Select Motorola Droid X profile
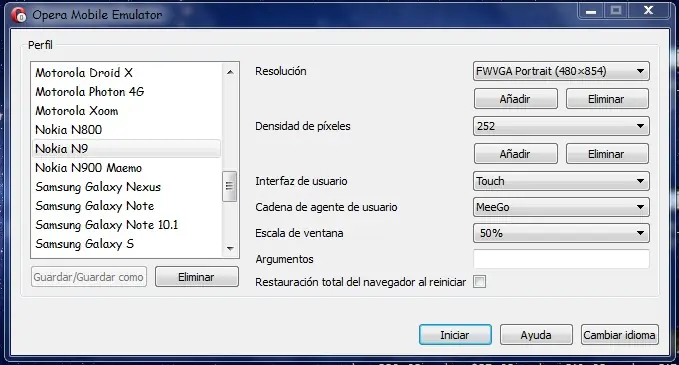This screenshot has width=679, height=365. click(x=126, y=73)
